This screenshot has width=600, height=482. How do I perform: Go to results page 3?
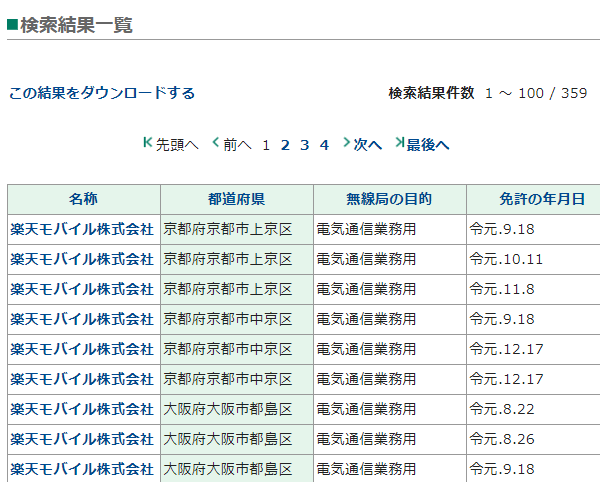coord(305,145)
